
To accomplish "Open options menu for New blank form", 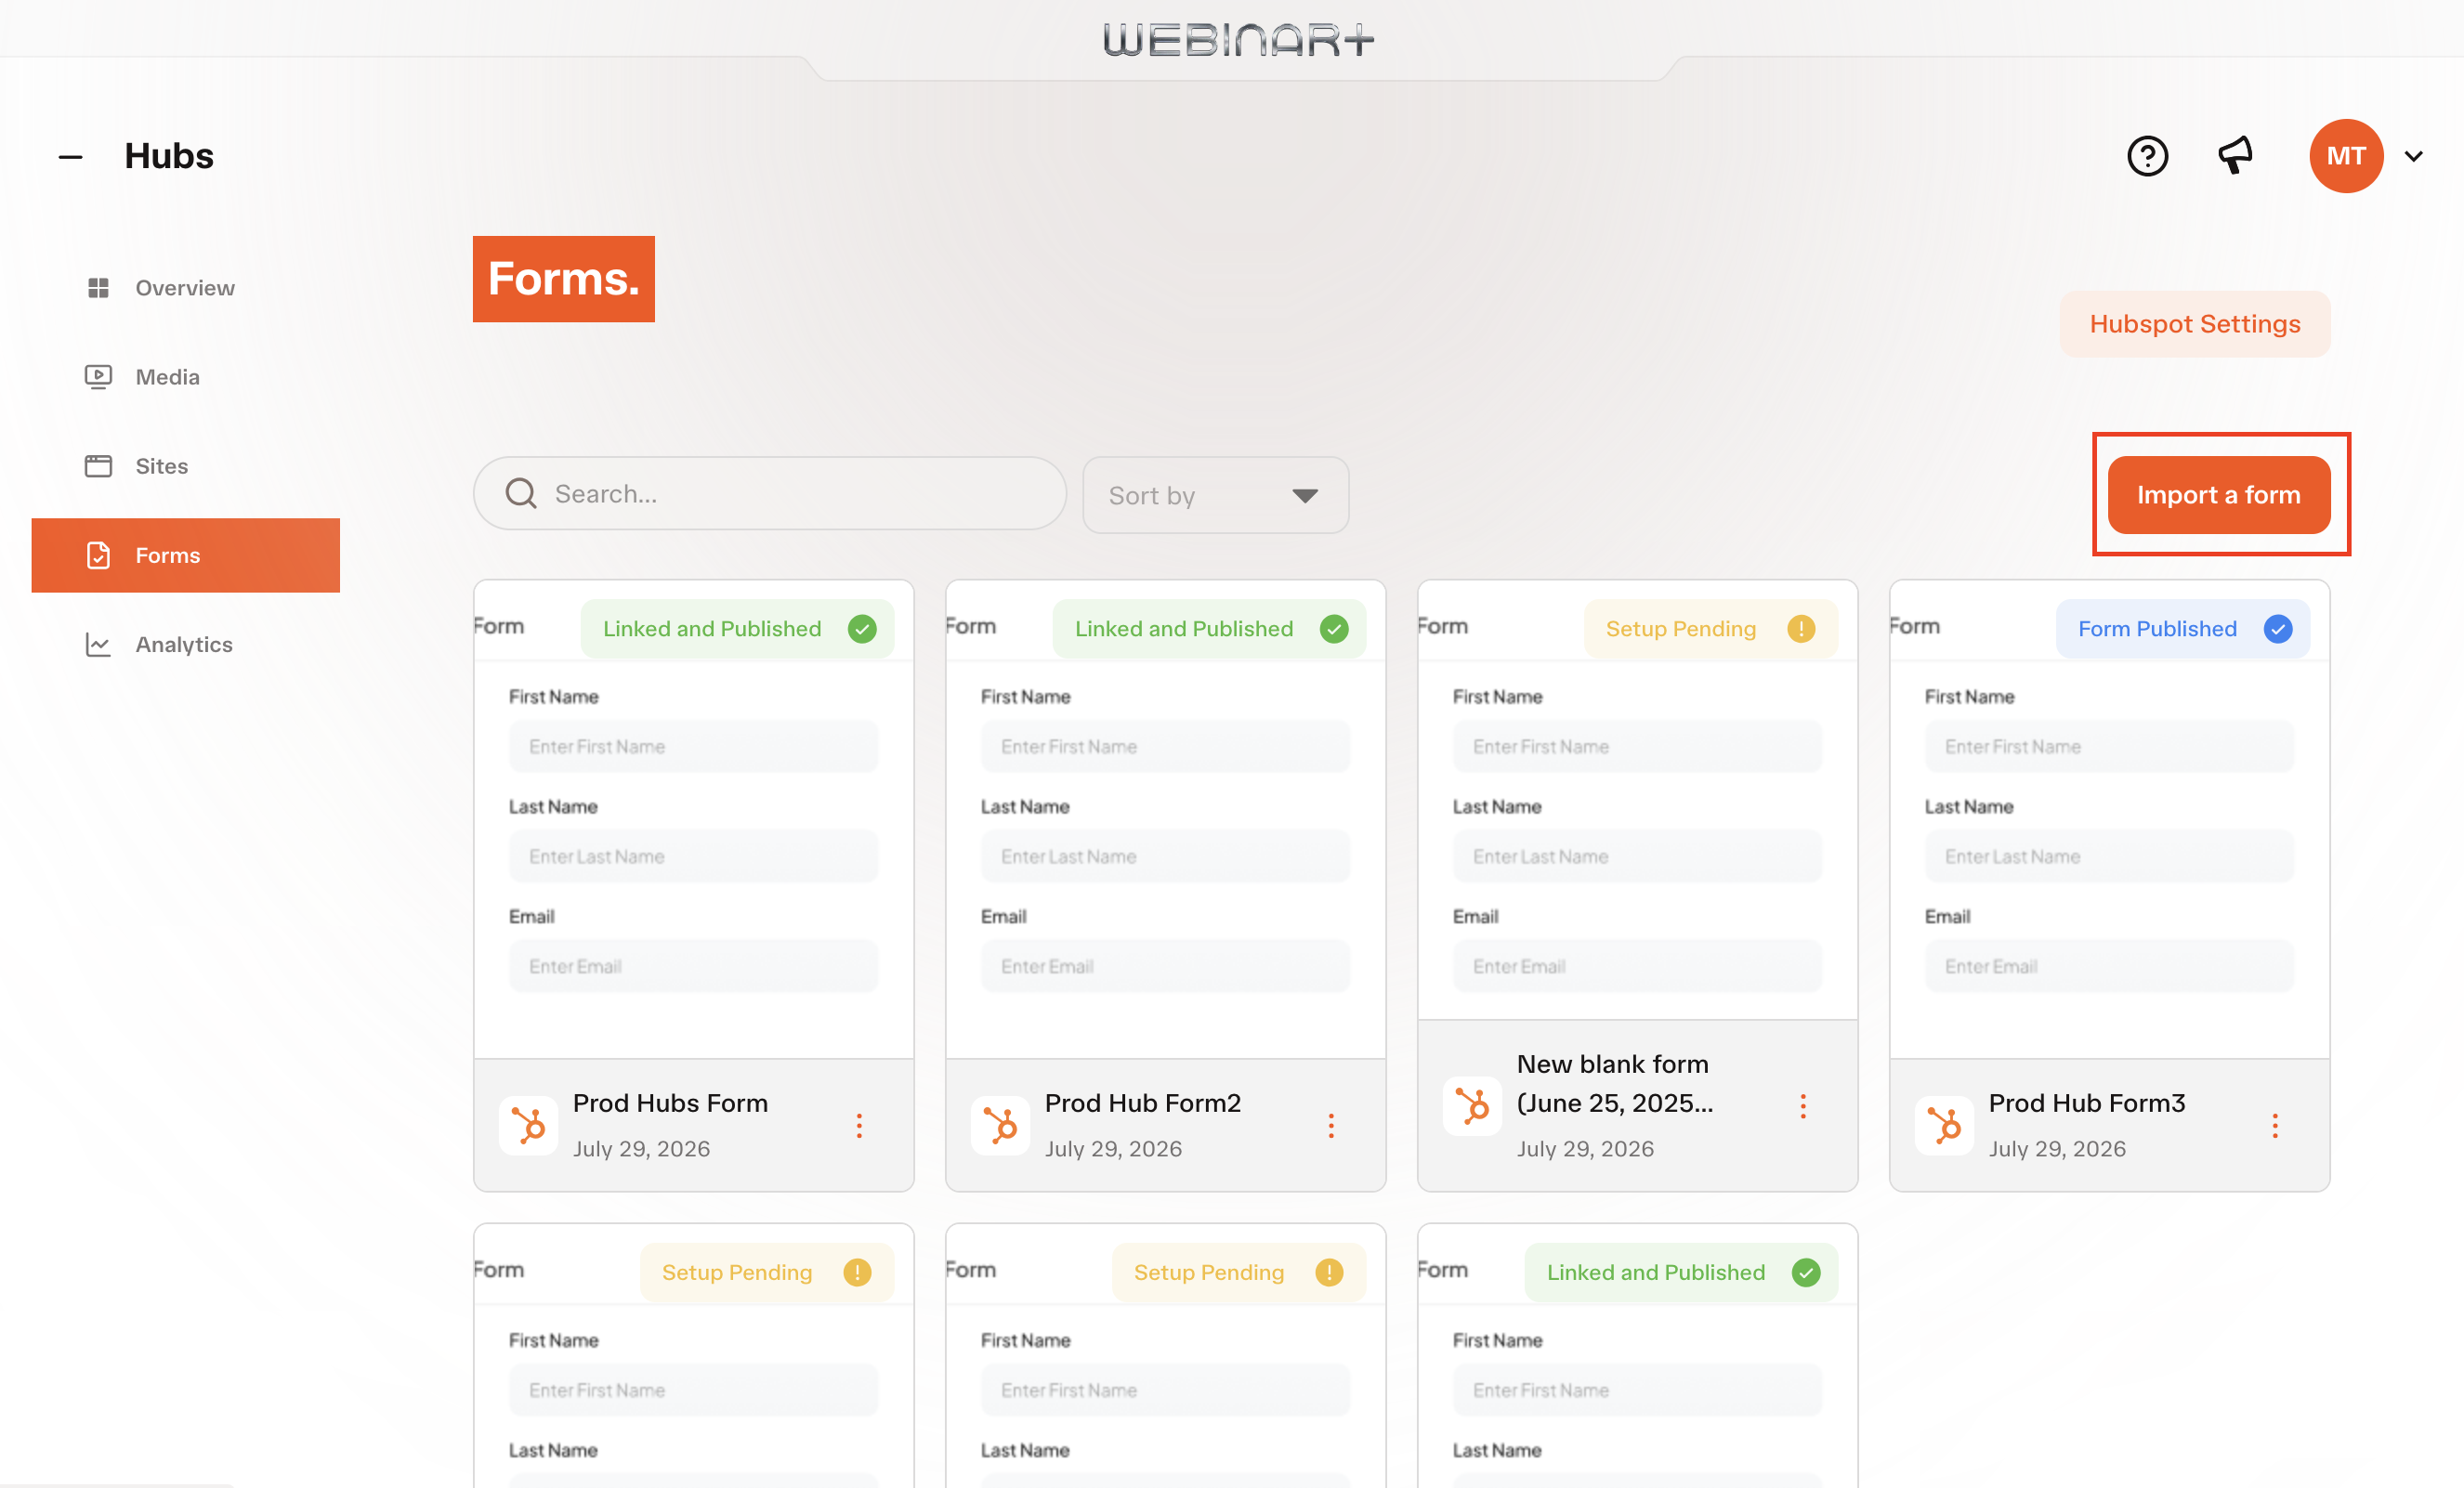I will point(1803,1106).
